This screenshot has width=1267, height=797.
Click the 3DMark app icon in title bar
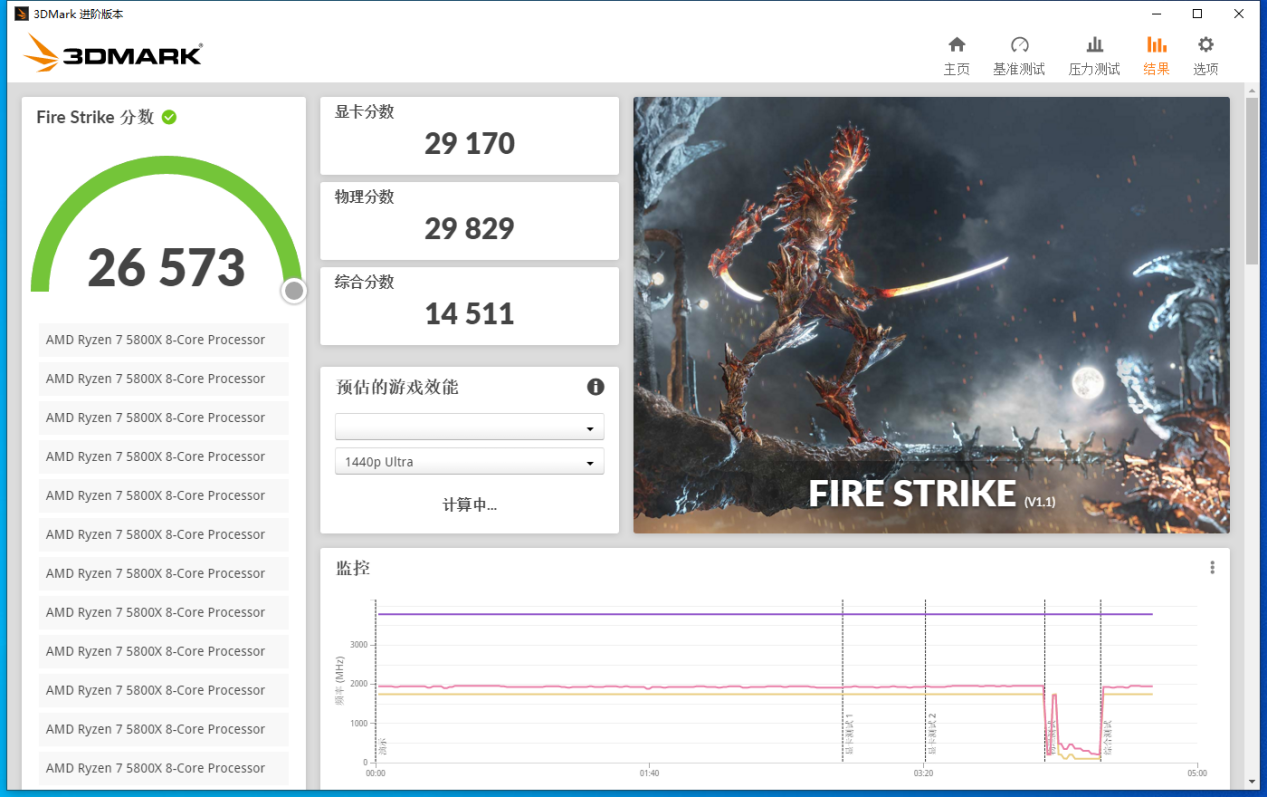(x=21, y=14)
